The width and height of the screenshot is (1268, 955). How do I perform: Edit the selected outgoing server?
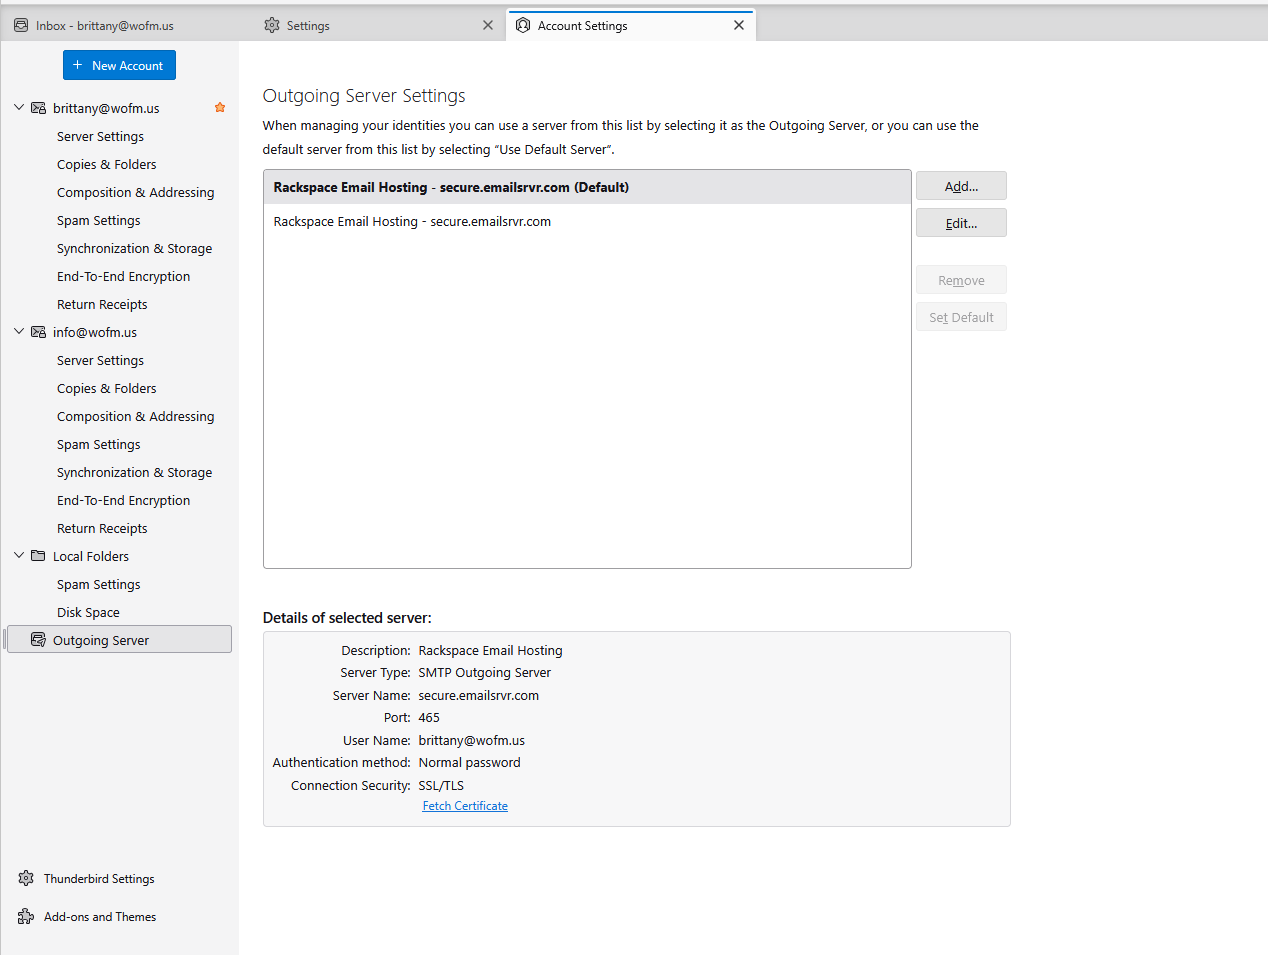961,223
